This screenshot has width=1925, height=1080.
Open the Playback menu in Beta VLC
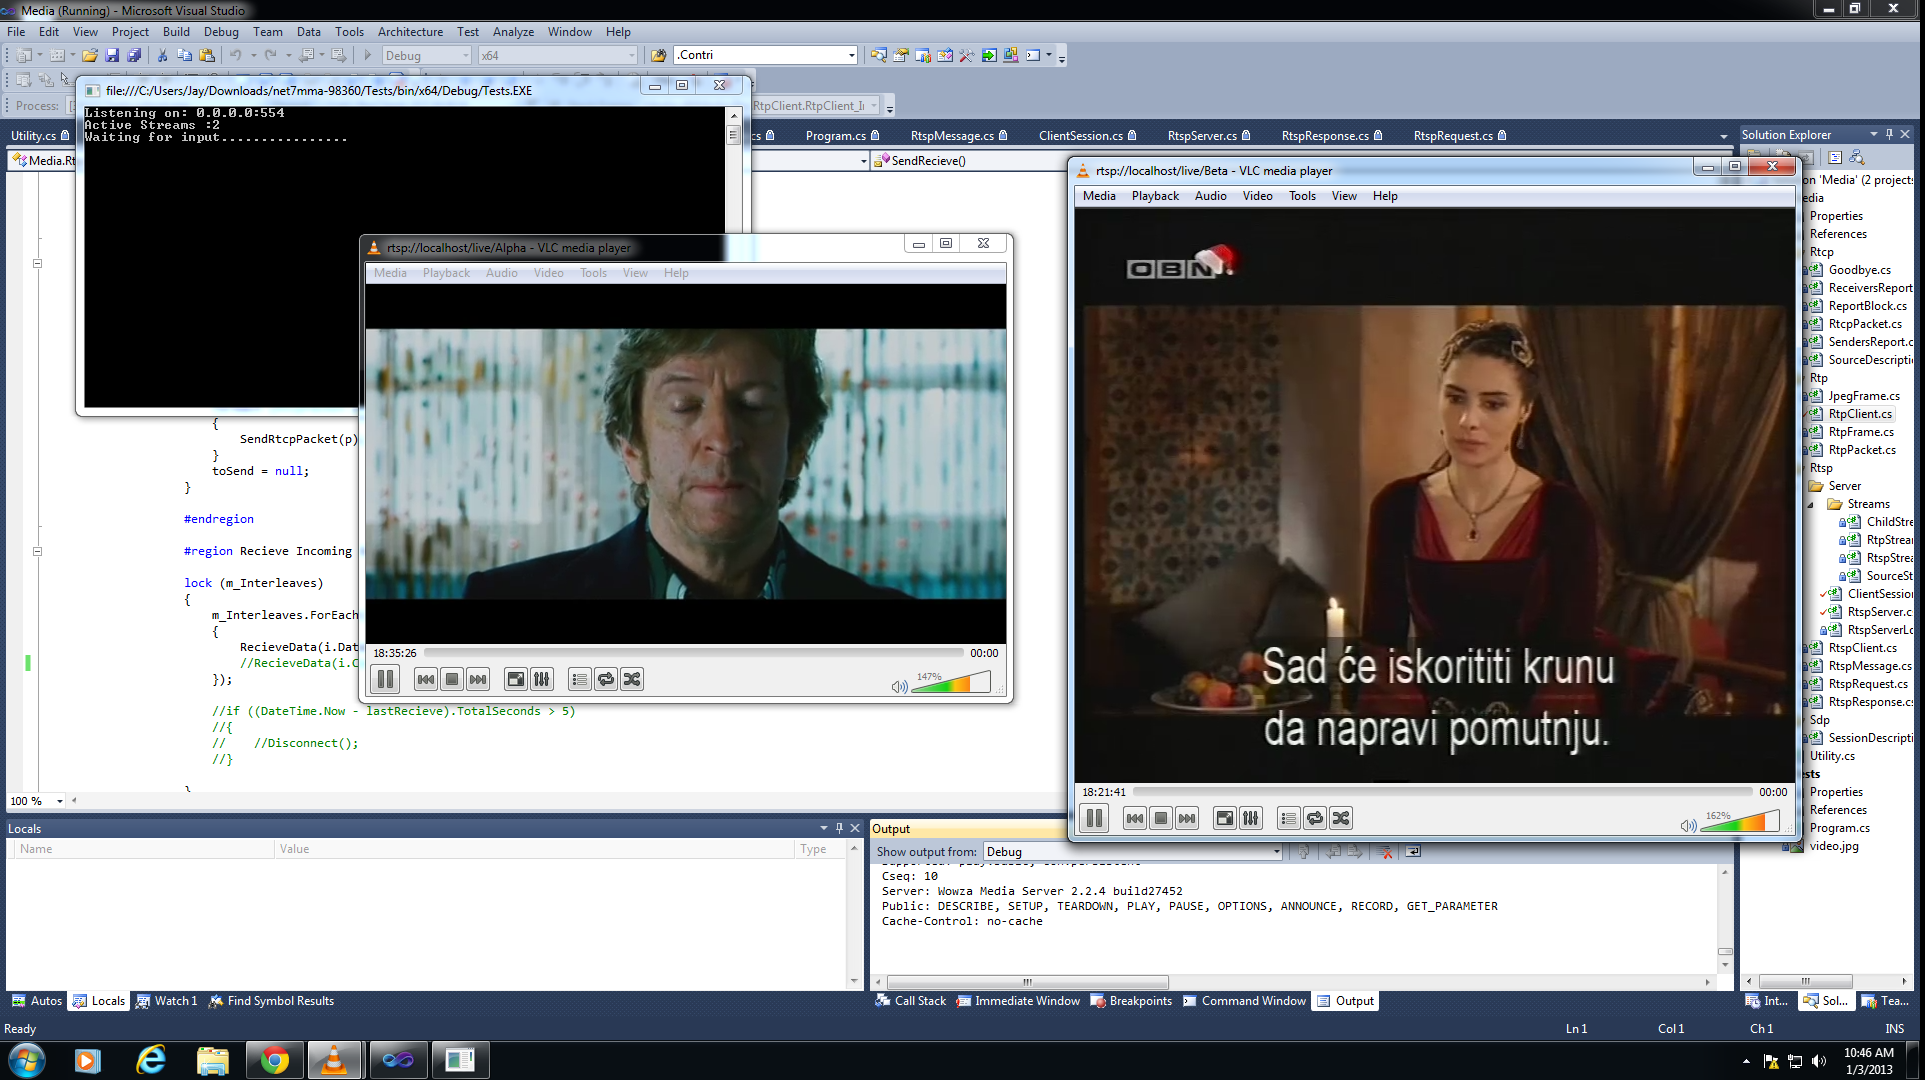(x=1155, y=196)
